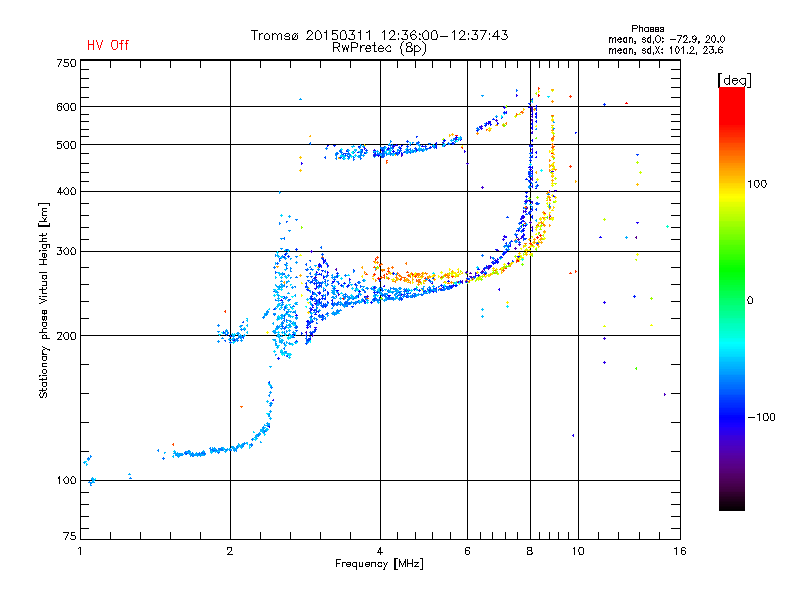Click the x-axis tick label '2'

pos(230,551)
